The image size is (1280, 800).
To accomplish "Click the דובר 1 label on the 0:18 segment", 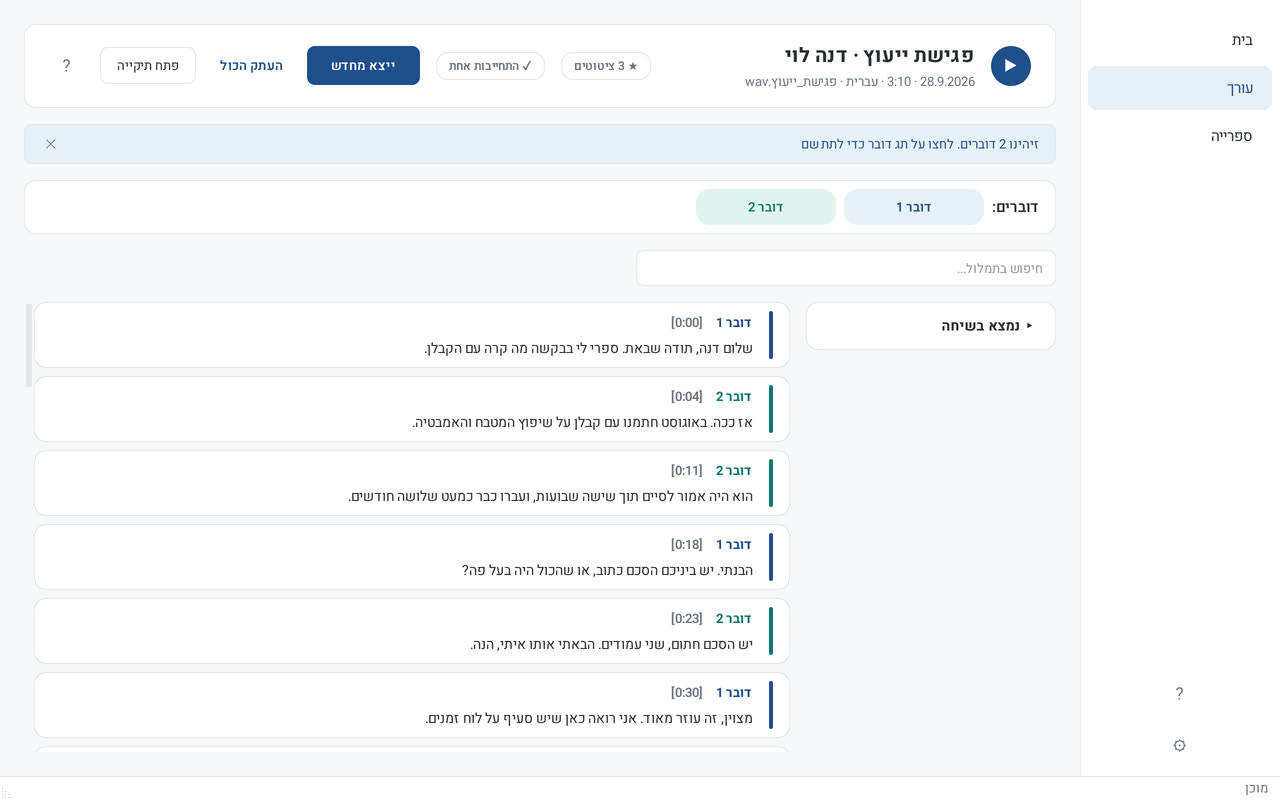I will tap(733, 545).
